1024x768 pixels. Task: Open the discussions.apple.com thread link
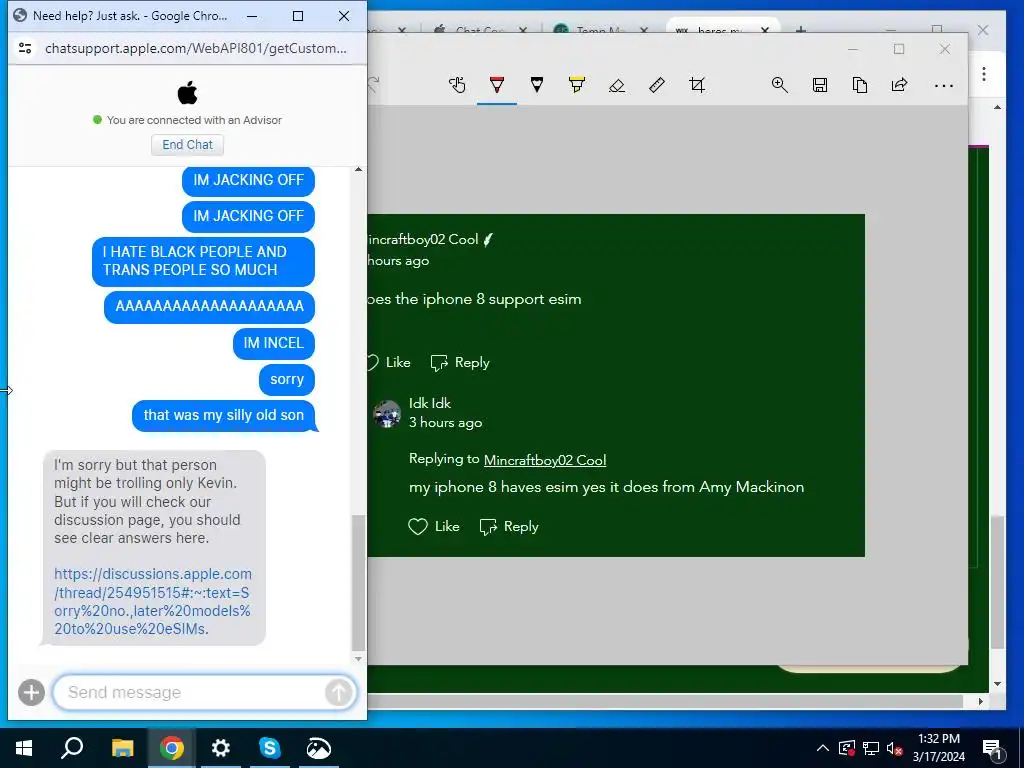tap(153, 601)
